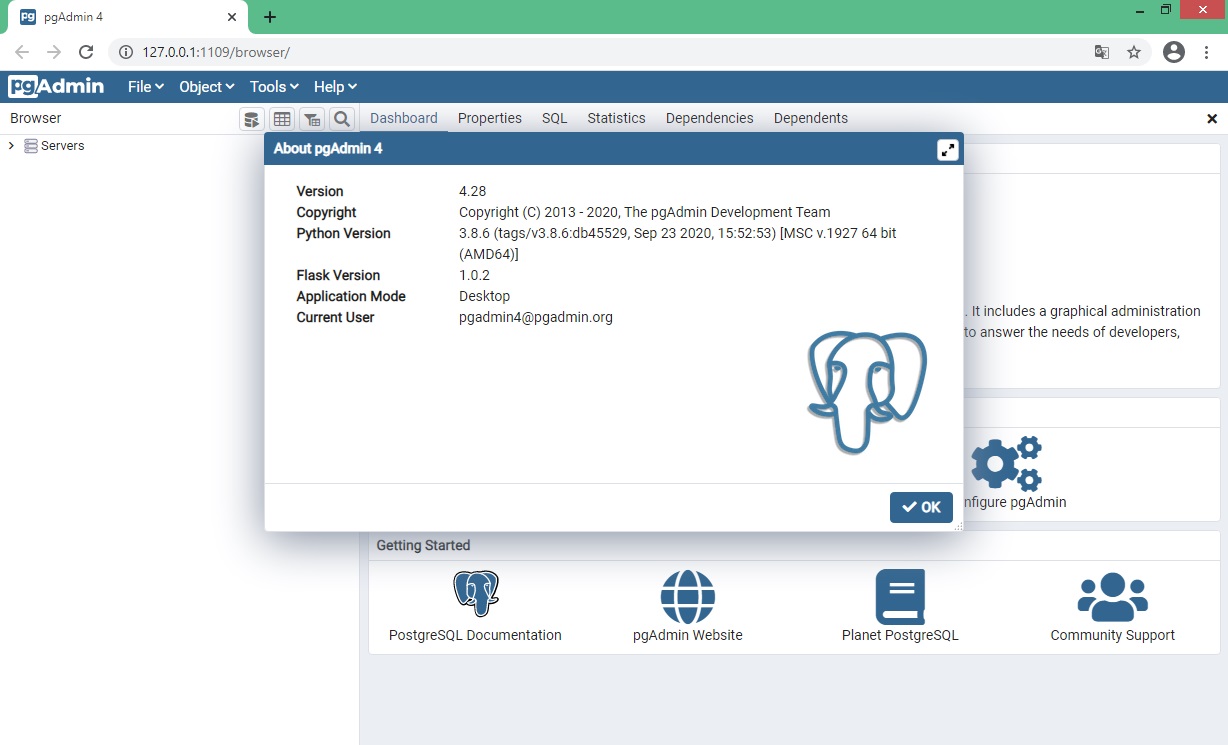The width and height of the screenshot is (1228, 745).
Task: Click the Flask version 1.0.2 text
Action: (x=474, y=275)
